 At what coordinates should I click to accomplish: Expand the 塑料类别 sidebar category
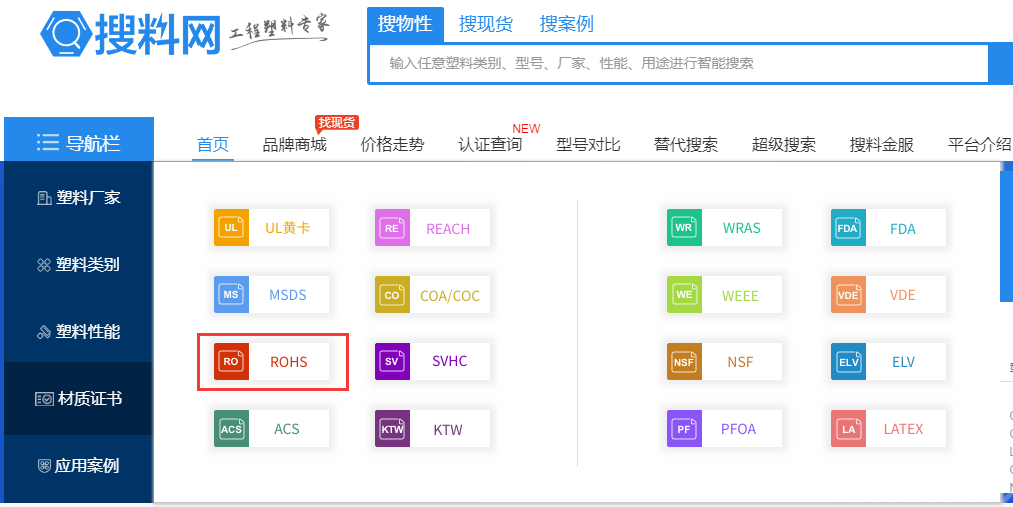pyautogui.click(x=78, y=265)
